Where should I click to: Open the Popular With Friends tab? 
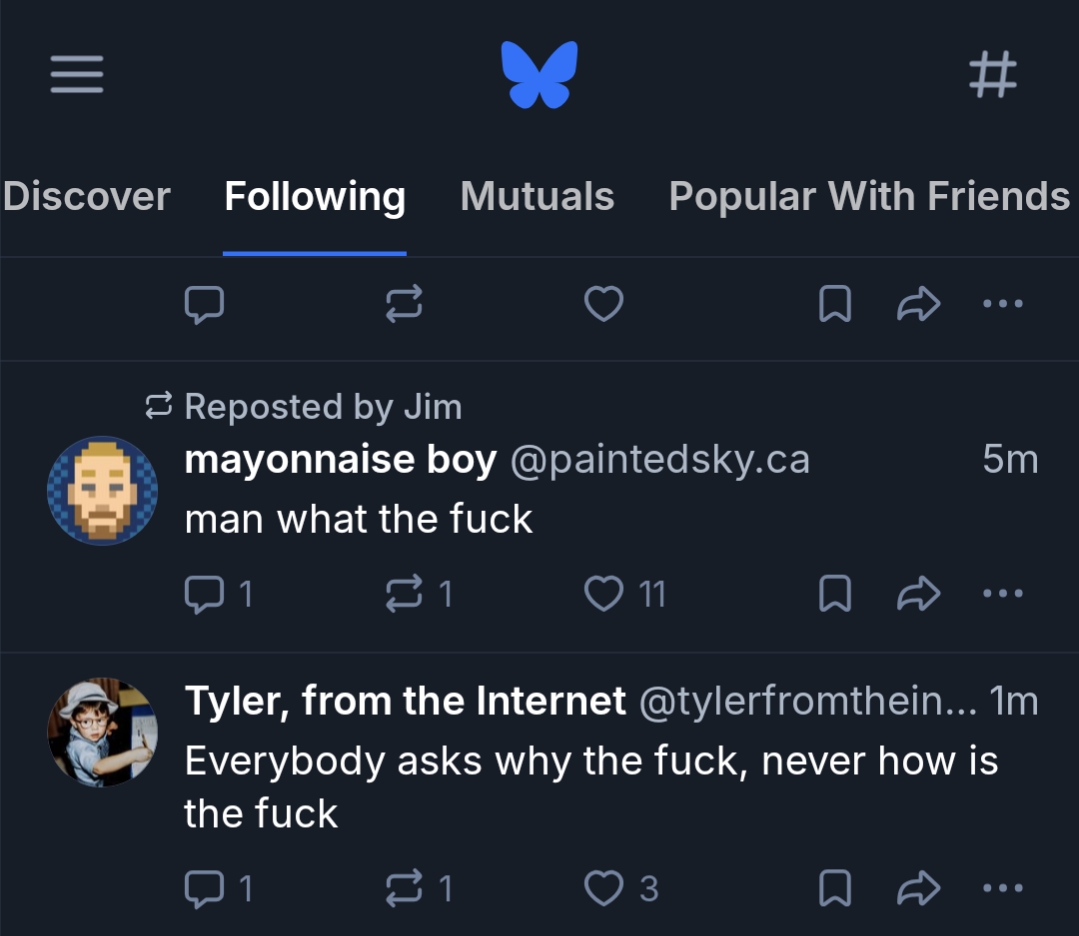click(x=869, y=197)
